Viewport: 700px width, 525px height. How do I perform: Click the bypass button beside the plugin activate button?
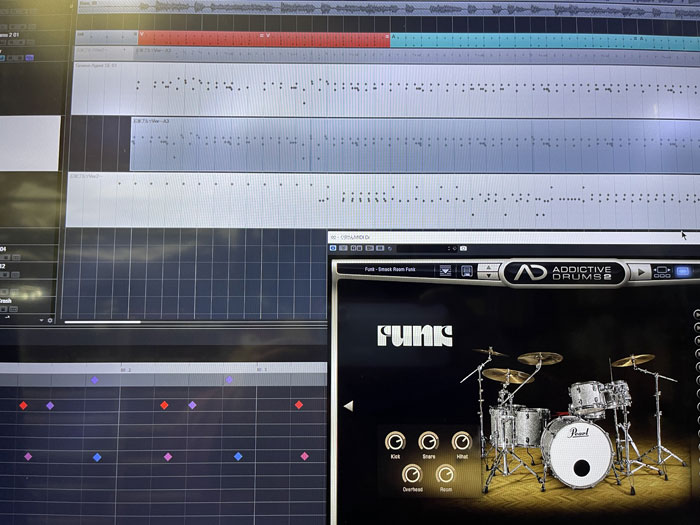click(343, 248)
